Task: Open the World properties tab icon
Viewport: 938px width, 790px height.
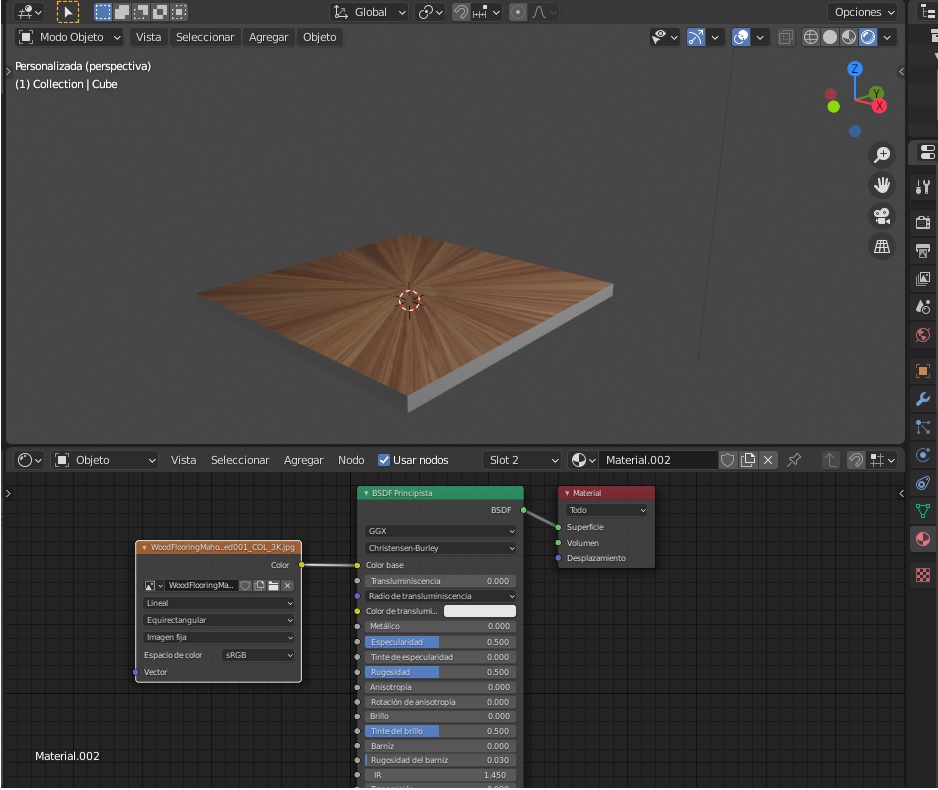Action: pos(923,335)
